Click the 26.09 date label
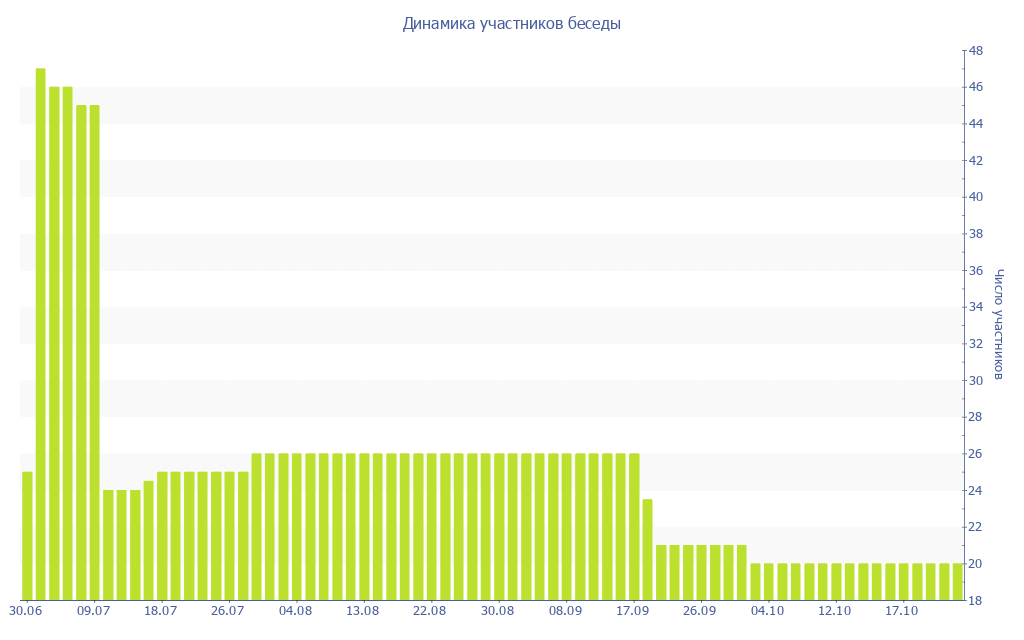Image resolution: width=1024 pixels, height=640 pixels. tap(699, 611)
